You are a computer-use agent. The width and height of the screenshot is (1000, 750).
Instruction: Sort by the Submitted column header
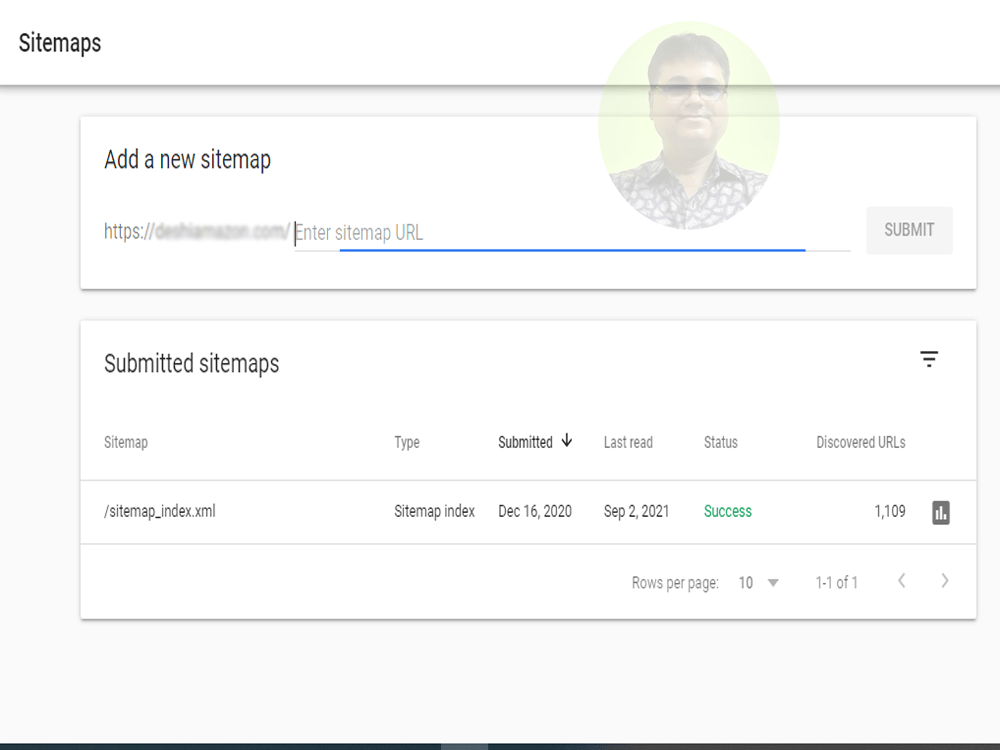point(525,442)
